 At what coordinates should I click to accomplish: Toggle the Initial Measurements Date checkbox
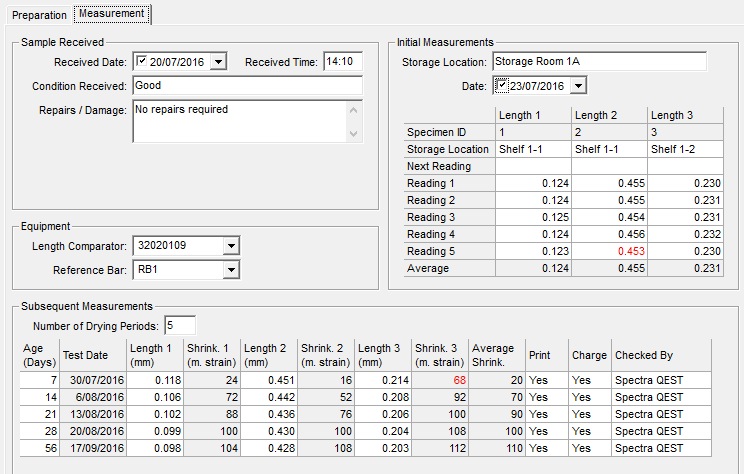pyautogui.click(x=502, y=86)
